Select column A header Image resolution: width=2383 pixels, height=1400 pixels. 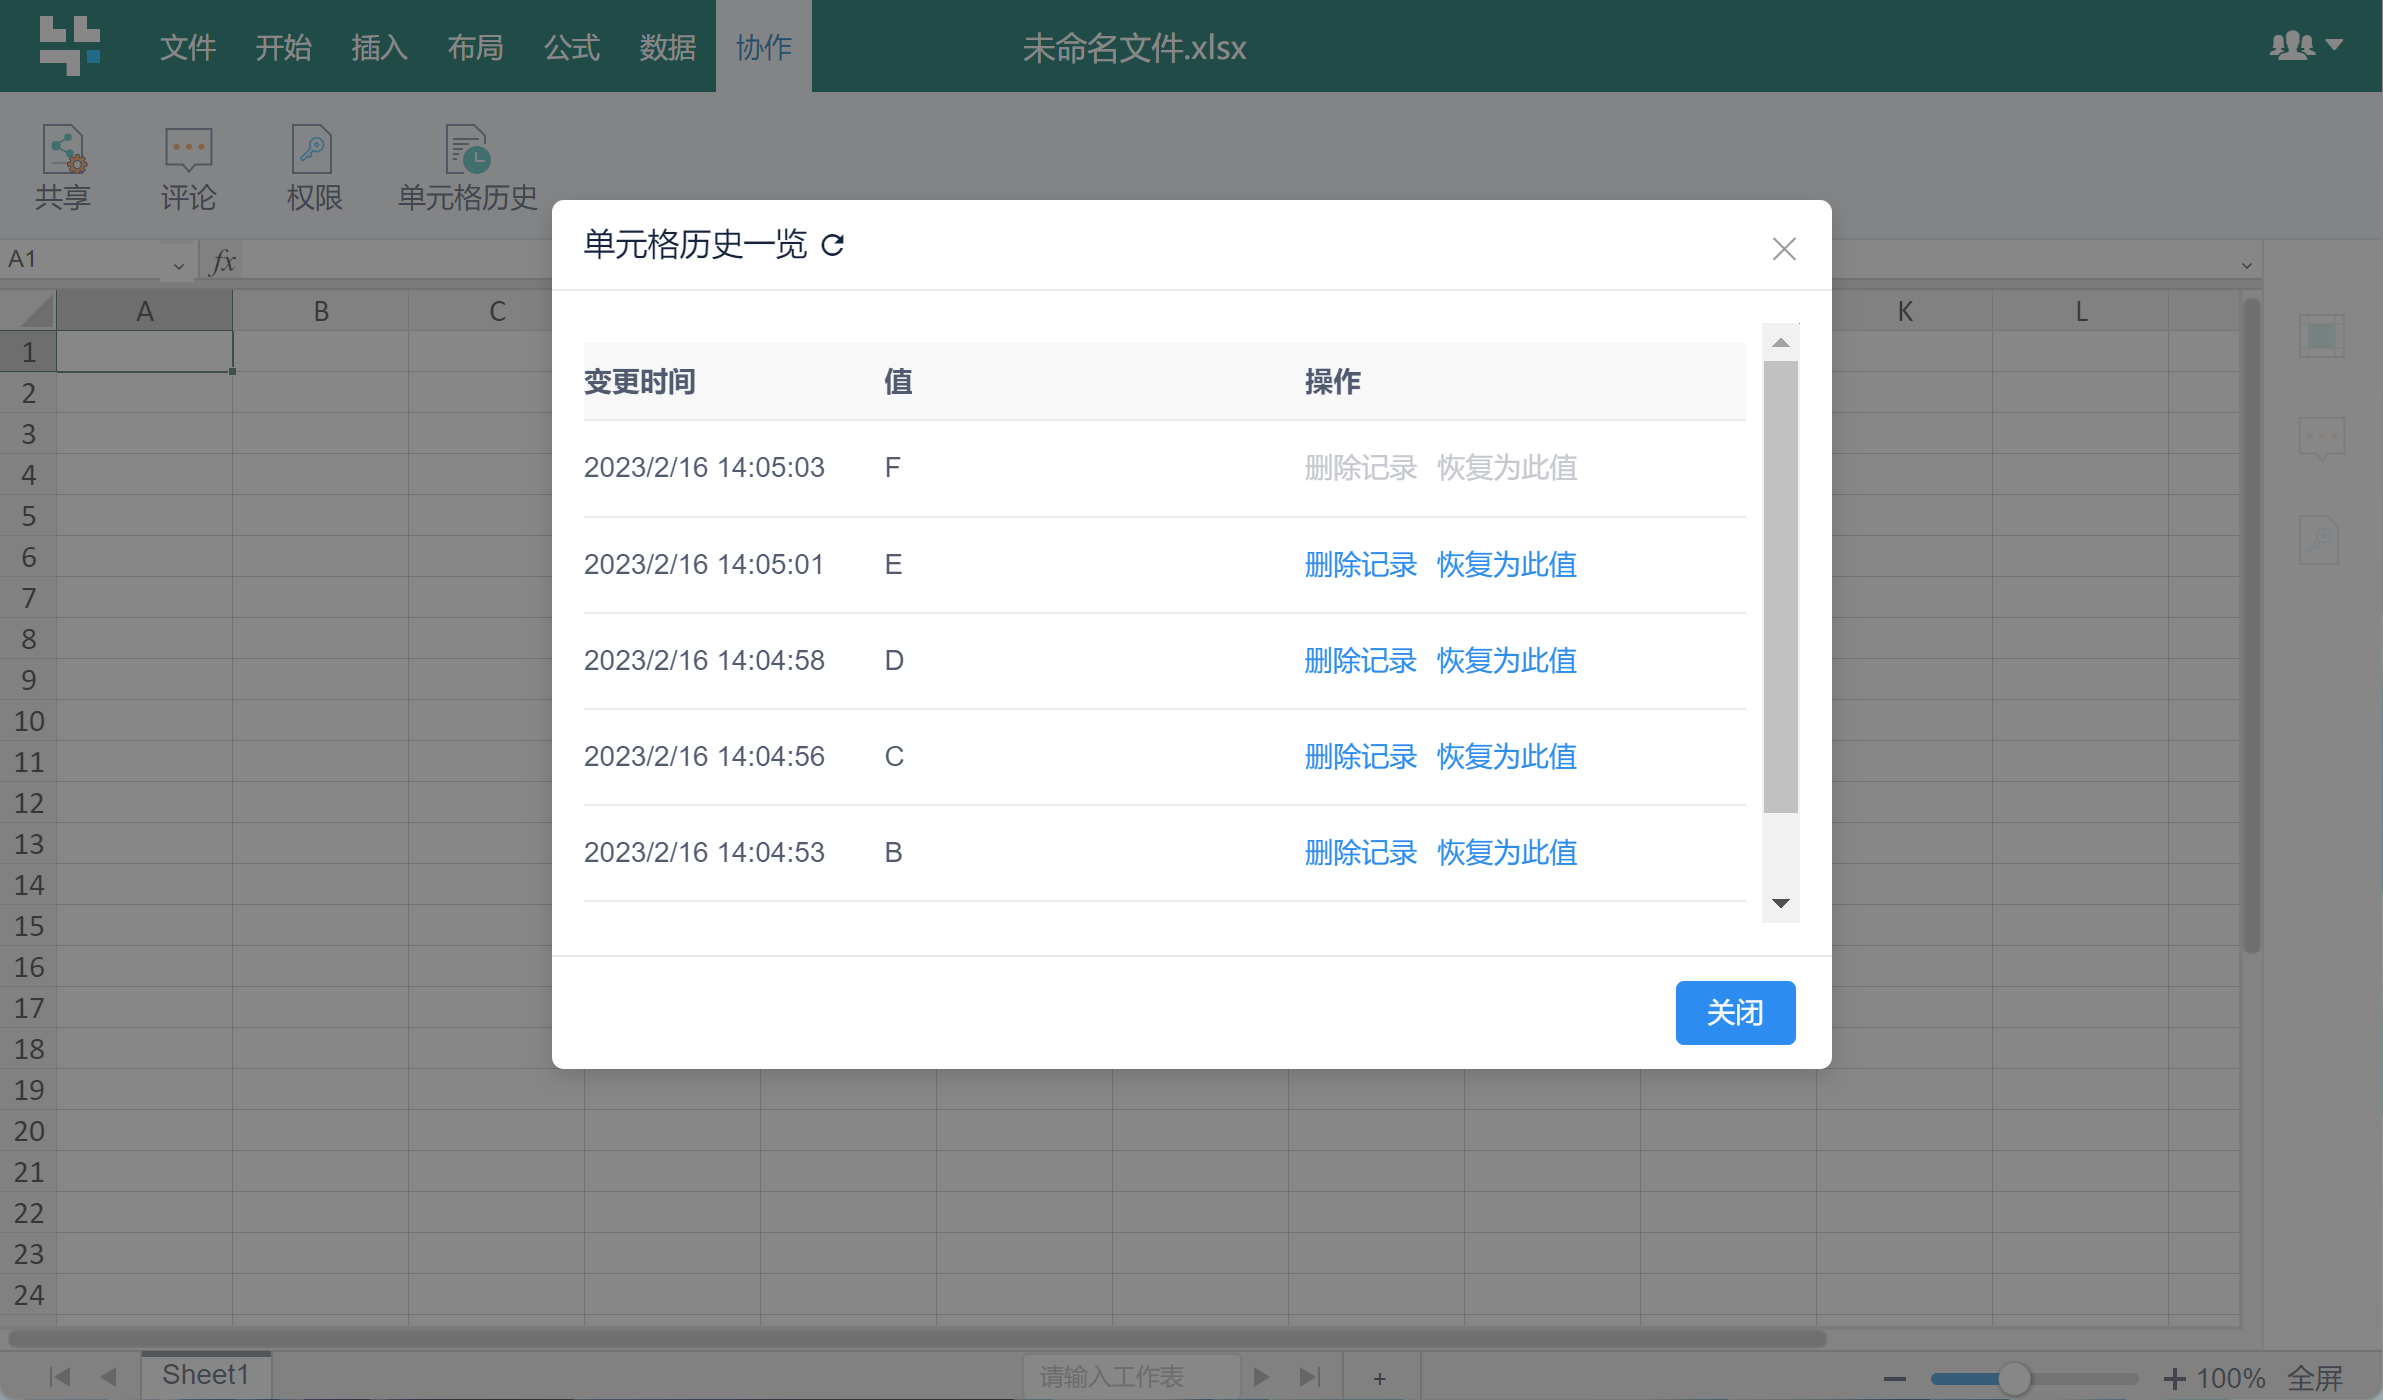tap(145, 311)
